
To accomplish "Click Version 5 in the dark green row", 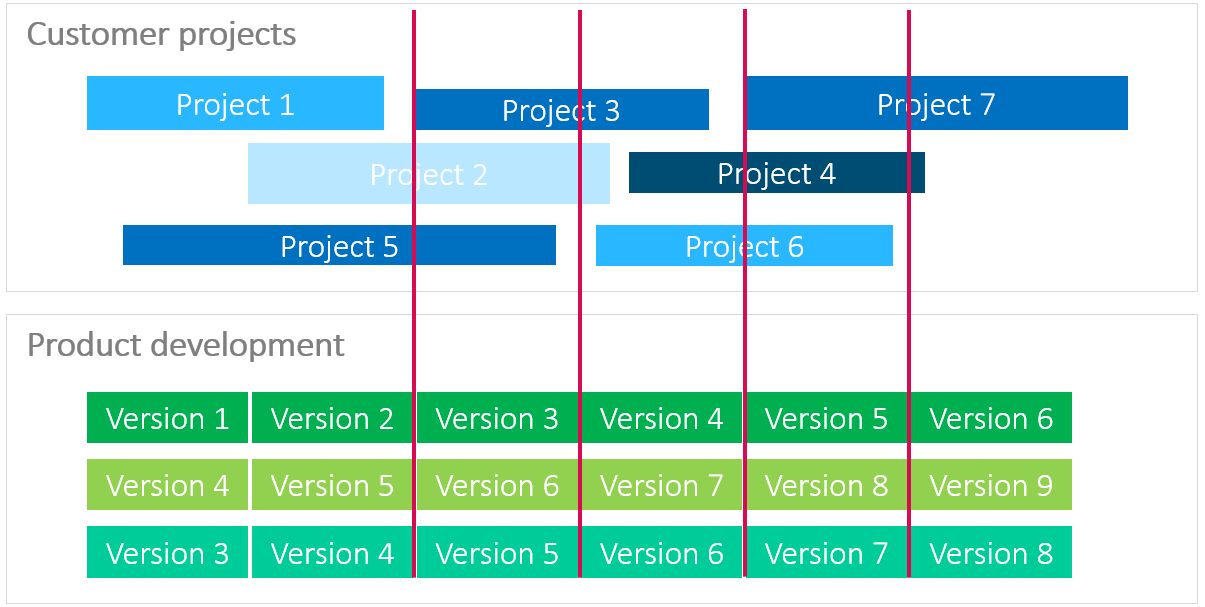I will pyautogui.click(x=826, y=418).
